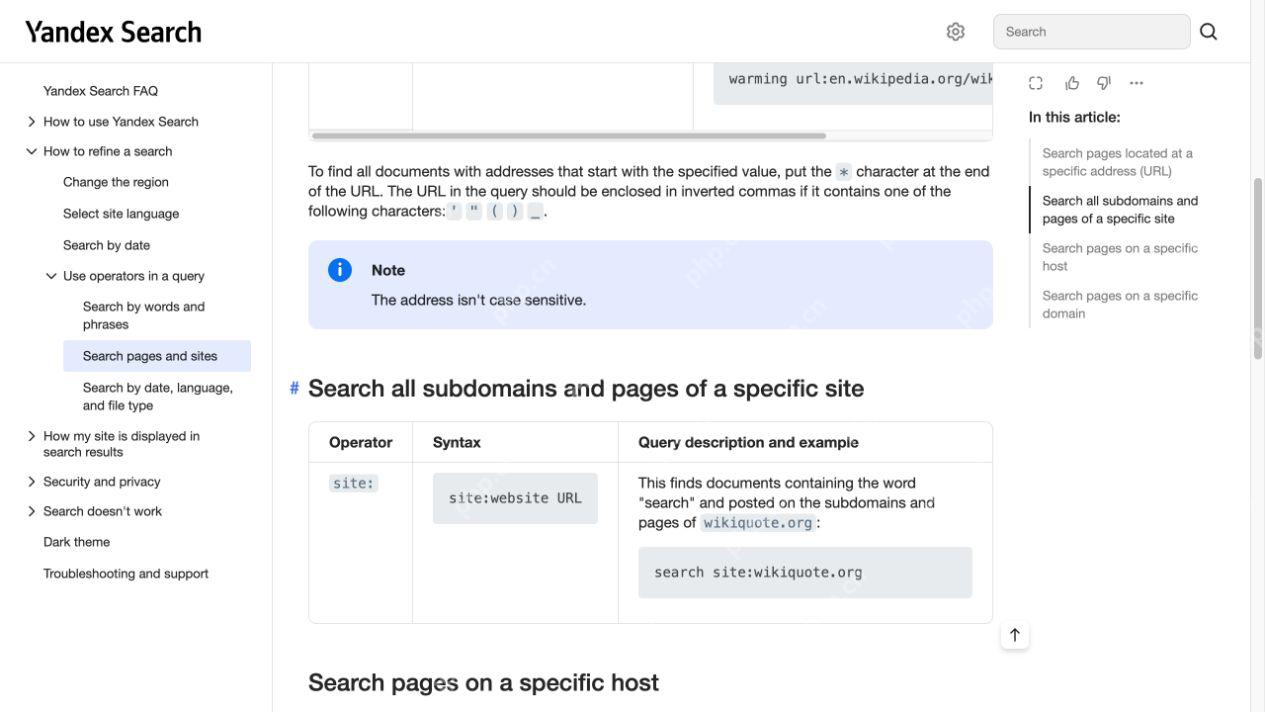Click the magnifier search icon
The width and height of the screenshot is (1265, 712).
(x=1208, y=32)
